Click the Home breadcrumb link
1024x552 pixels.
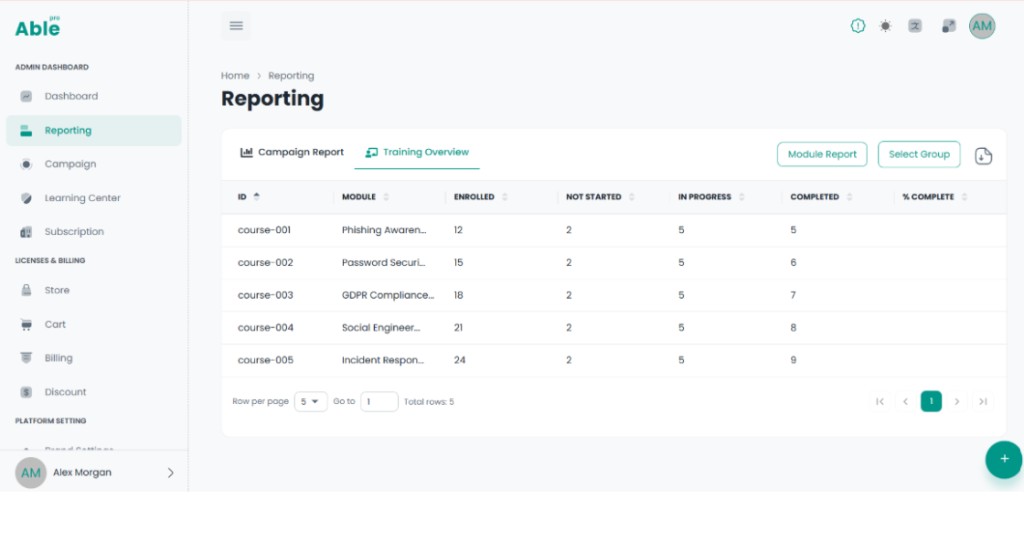235,76
